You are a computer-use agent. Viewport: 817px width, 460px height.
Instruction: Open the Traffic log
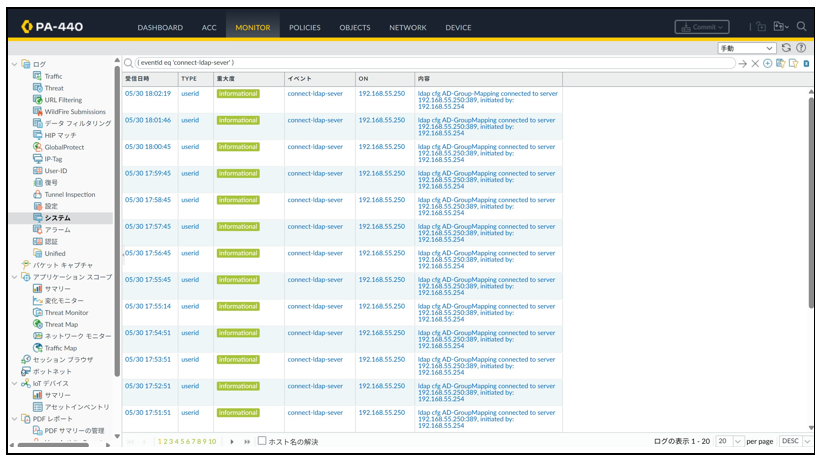[x=53, y=76]
